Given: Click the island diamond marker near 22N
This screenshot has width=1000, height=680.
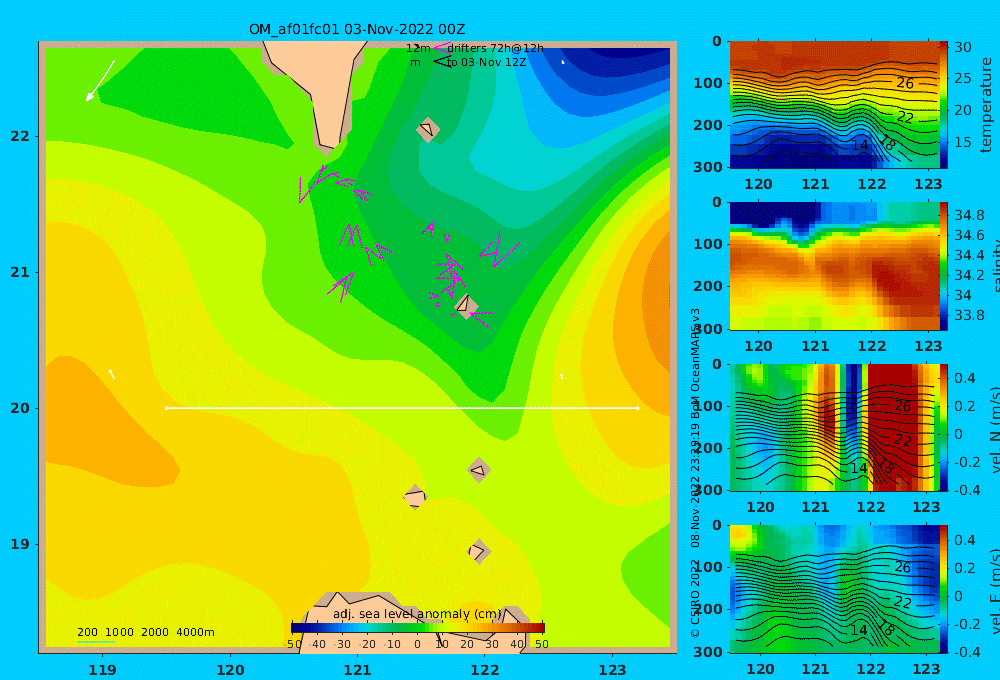Looking at the screenshot, I should click(428, 129).
